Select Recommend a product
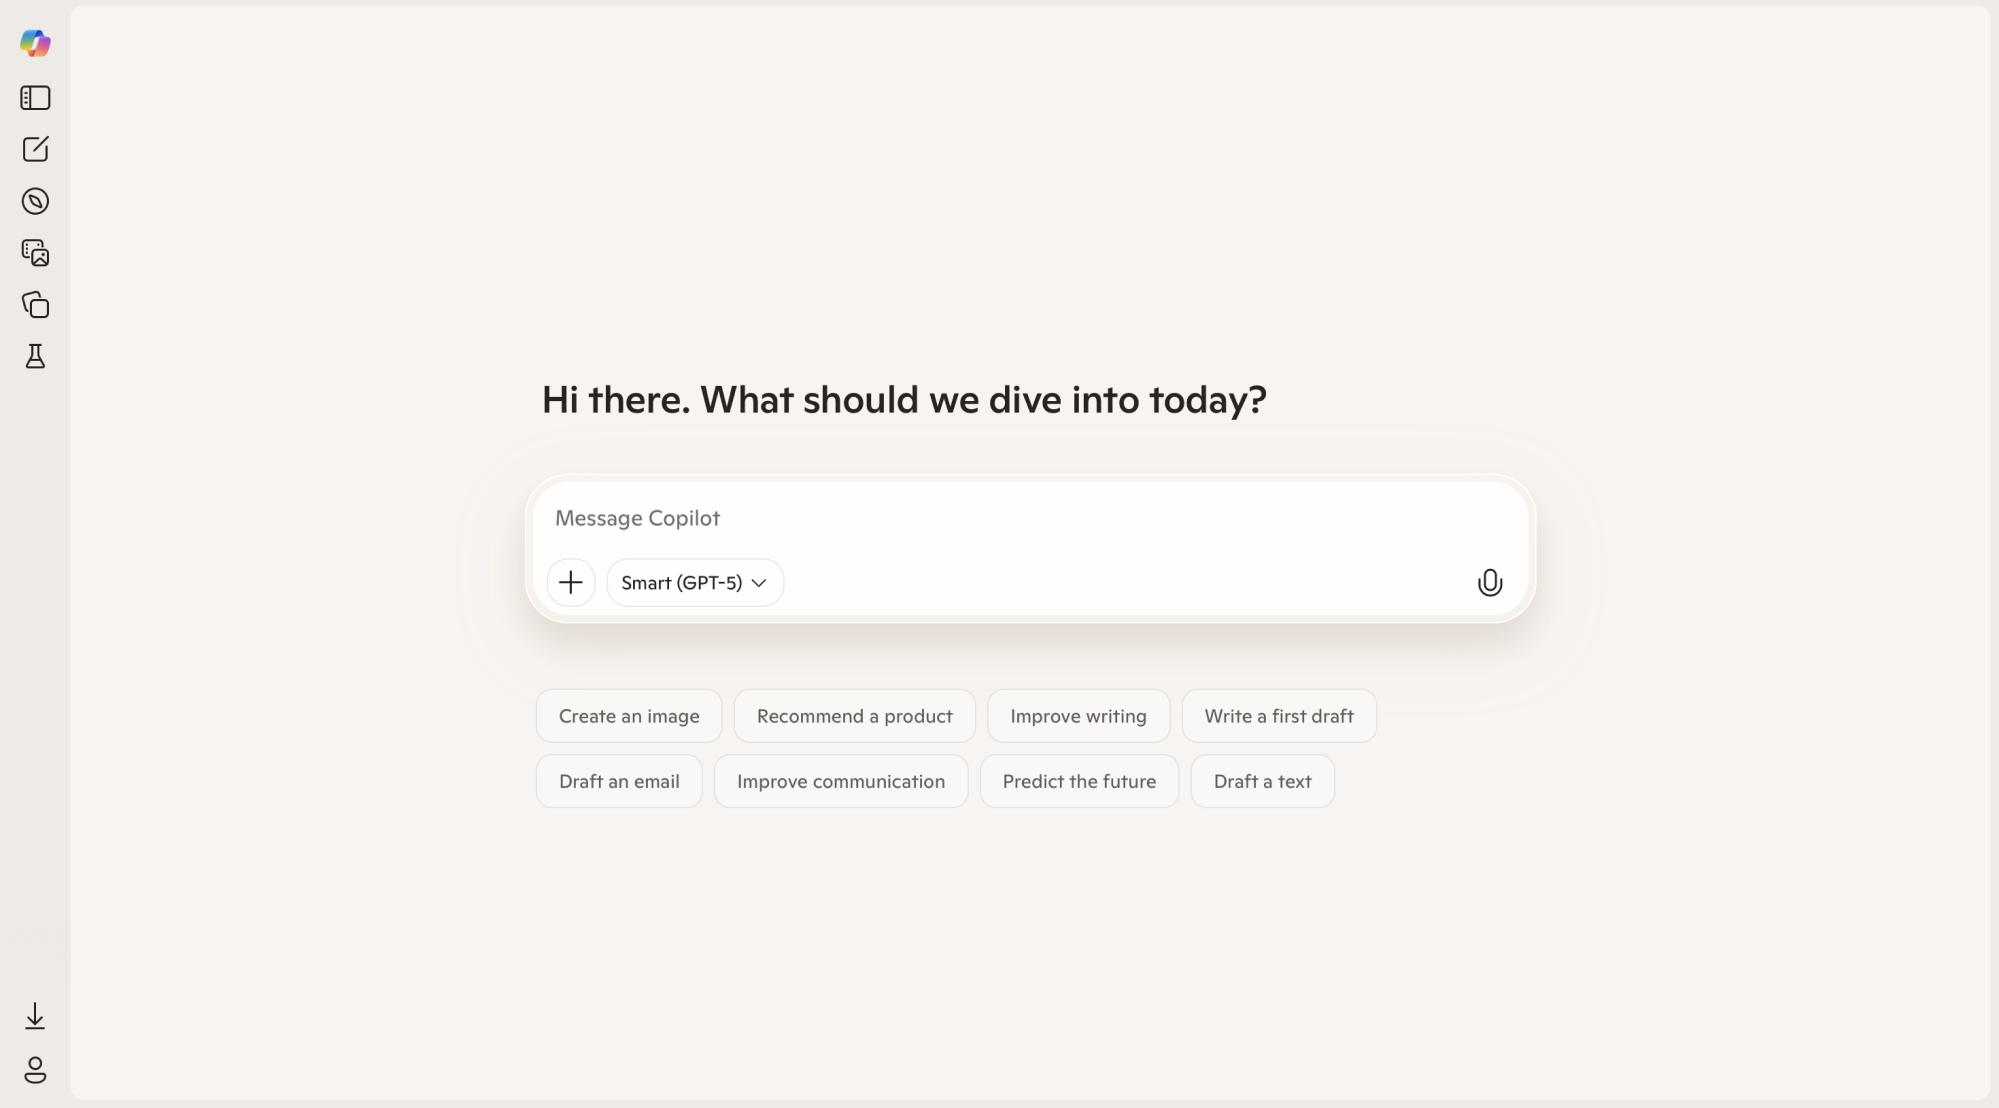 [x=854, y=716]
